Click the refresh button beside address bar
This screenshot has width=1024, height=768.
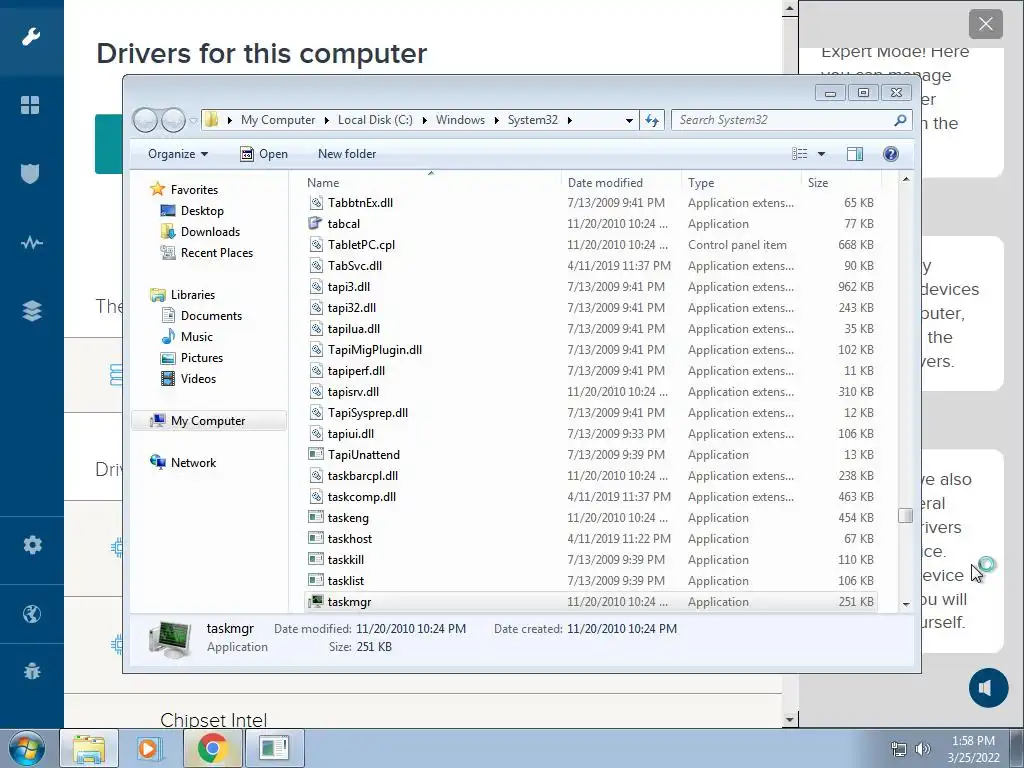click(x=652, y=120)
